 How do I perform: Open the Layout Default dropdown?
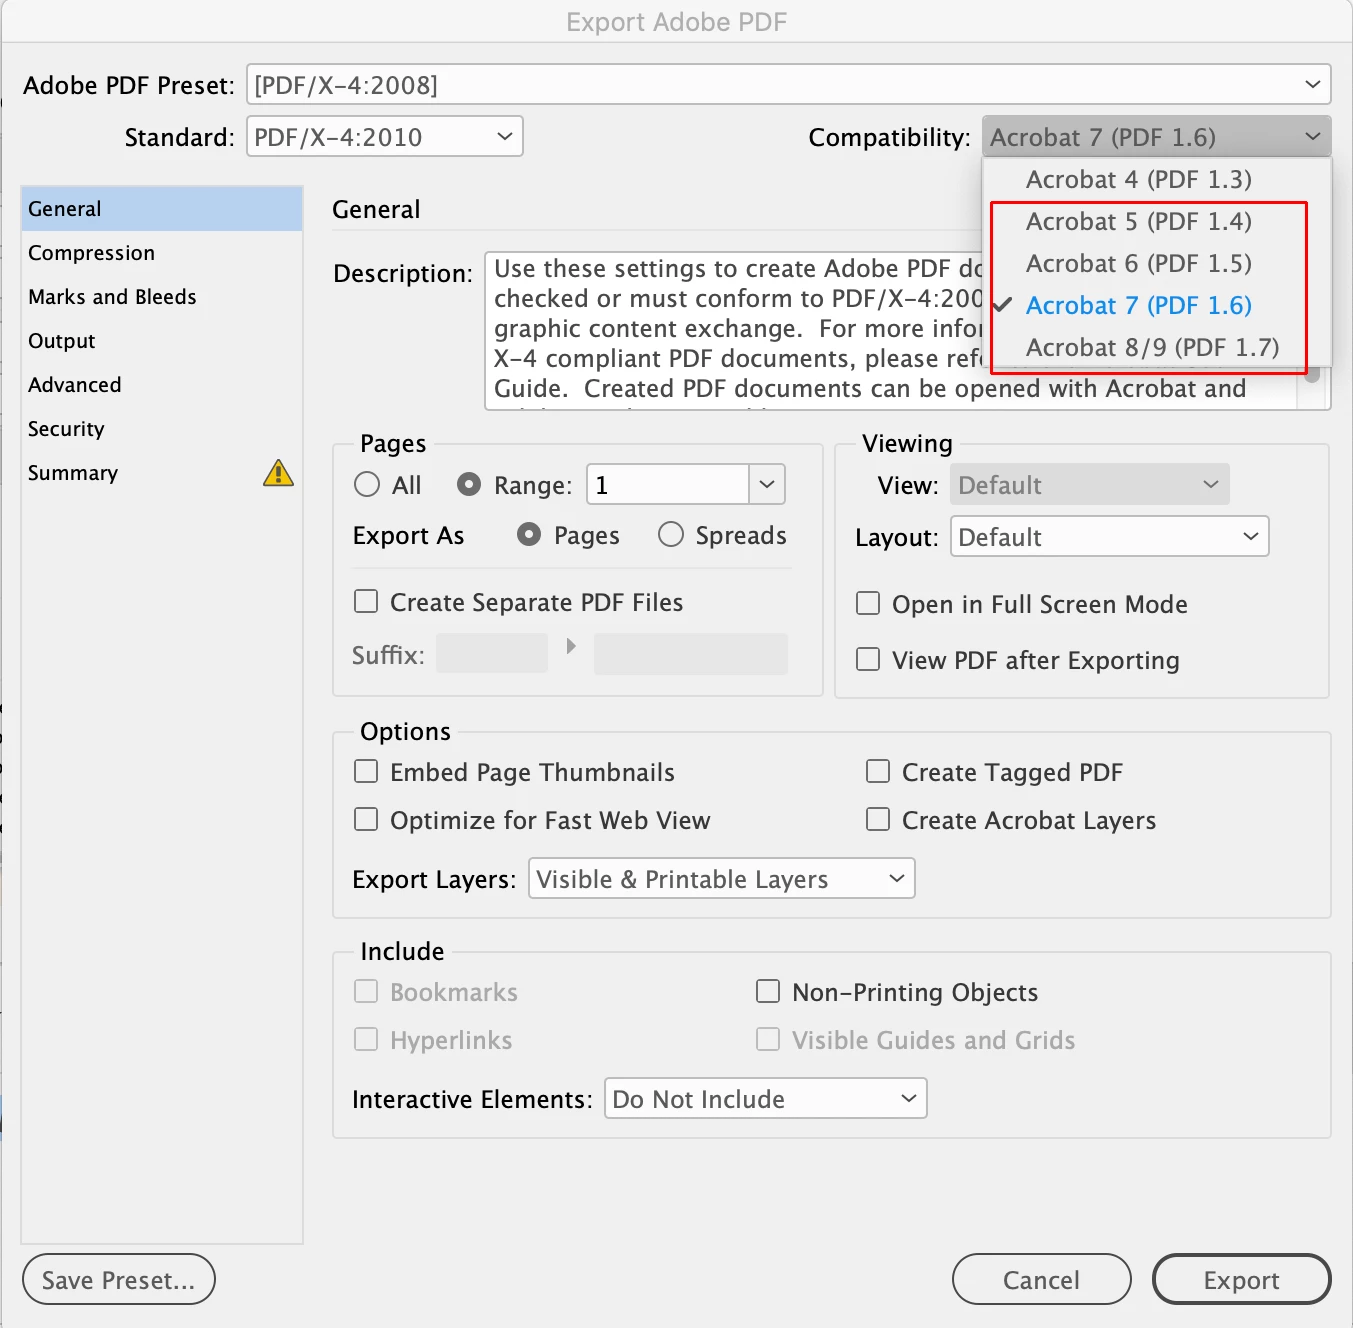coord(1110,536)
